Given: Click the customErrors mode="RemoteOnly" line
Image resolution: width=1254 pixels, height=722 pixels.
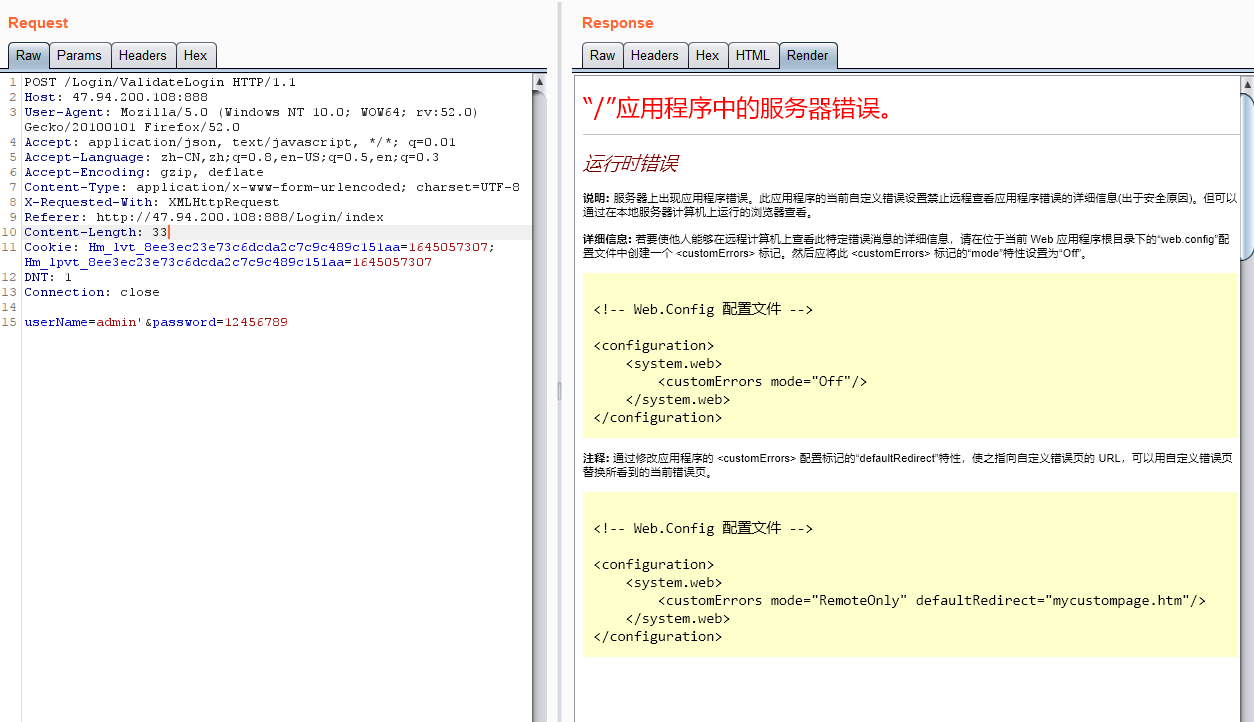Looking at the screenshot, I should (x=932, y=600).
